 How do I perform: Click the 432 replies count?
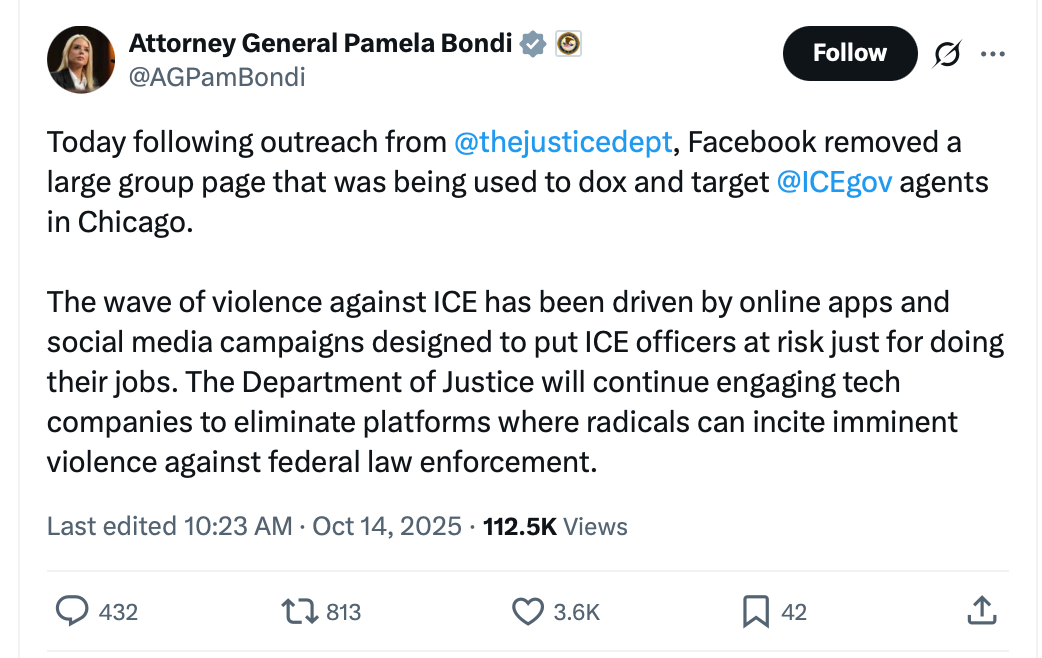(x=119, y=612)
